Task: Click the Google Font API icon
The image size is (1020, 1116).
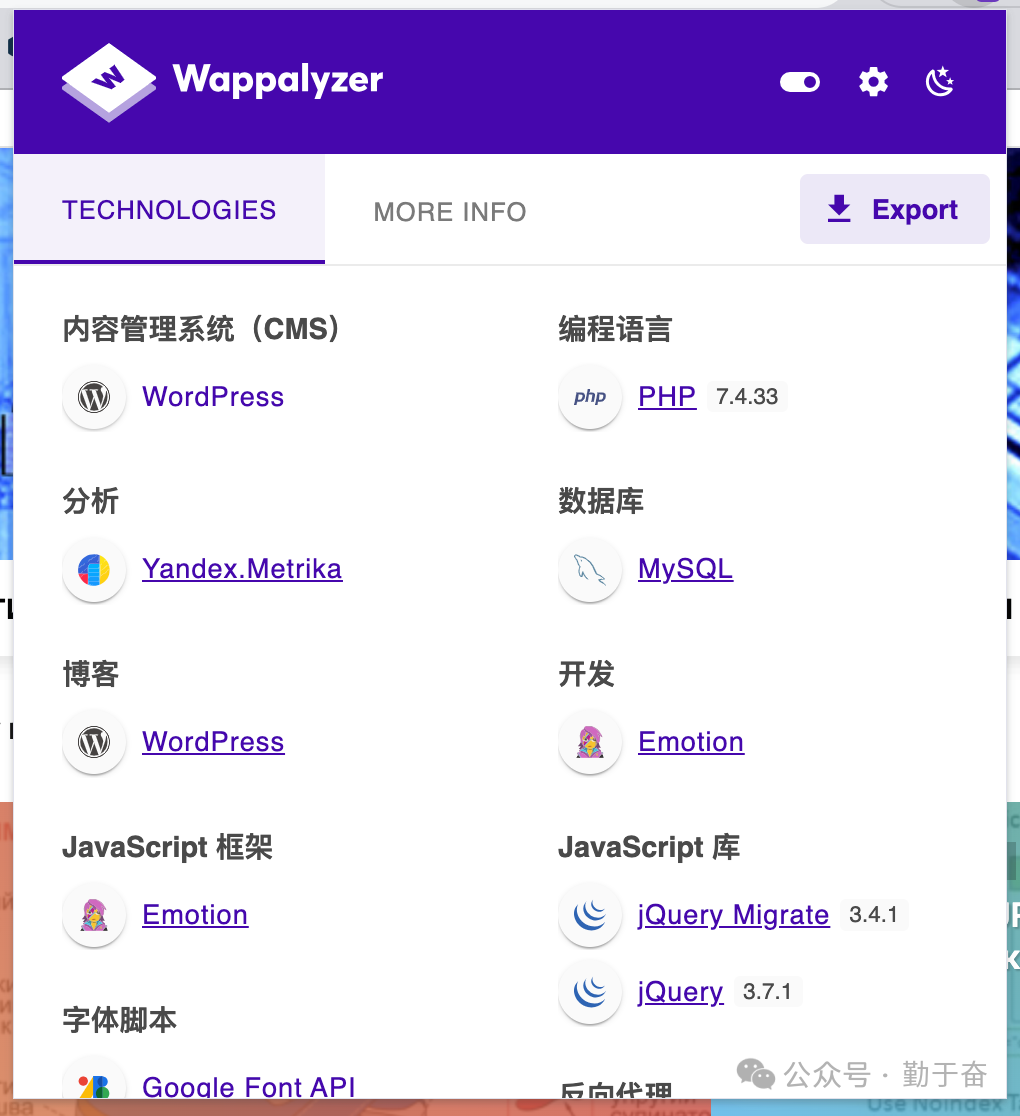Action: 93,1087
